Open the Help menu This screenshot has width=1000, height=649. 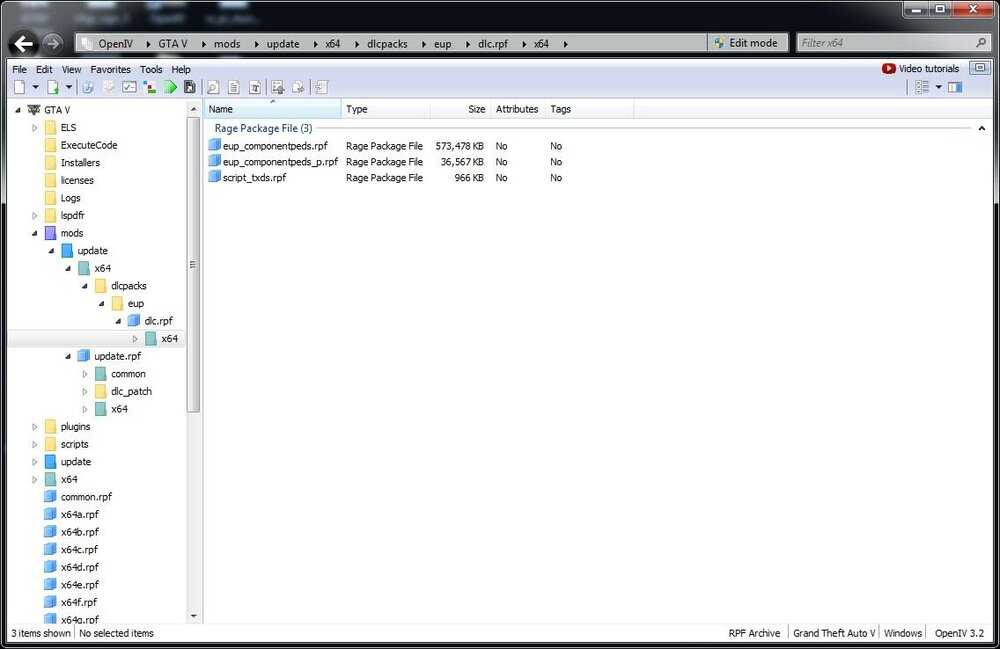[181, 69]
